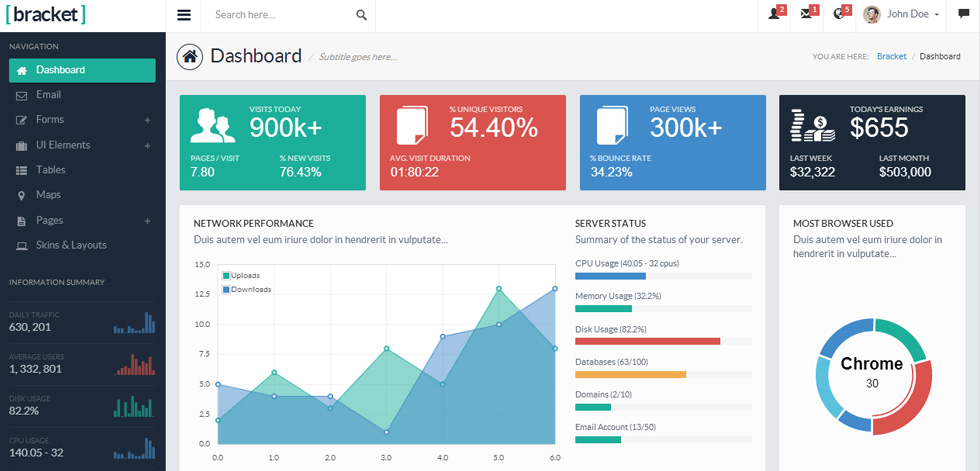Click the document icon on Unique Visitors card
This screenshot has width=980, height=471.
pyautogui.click(x=412, y=125)
